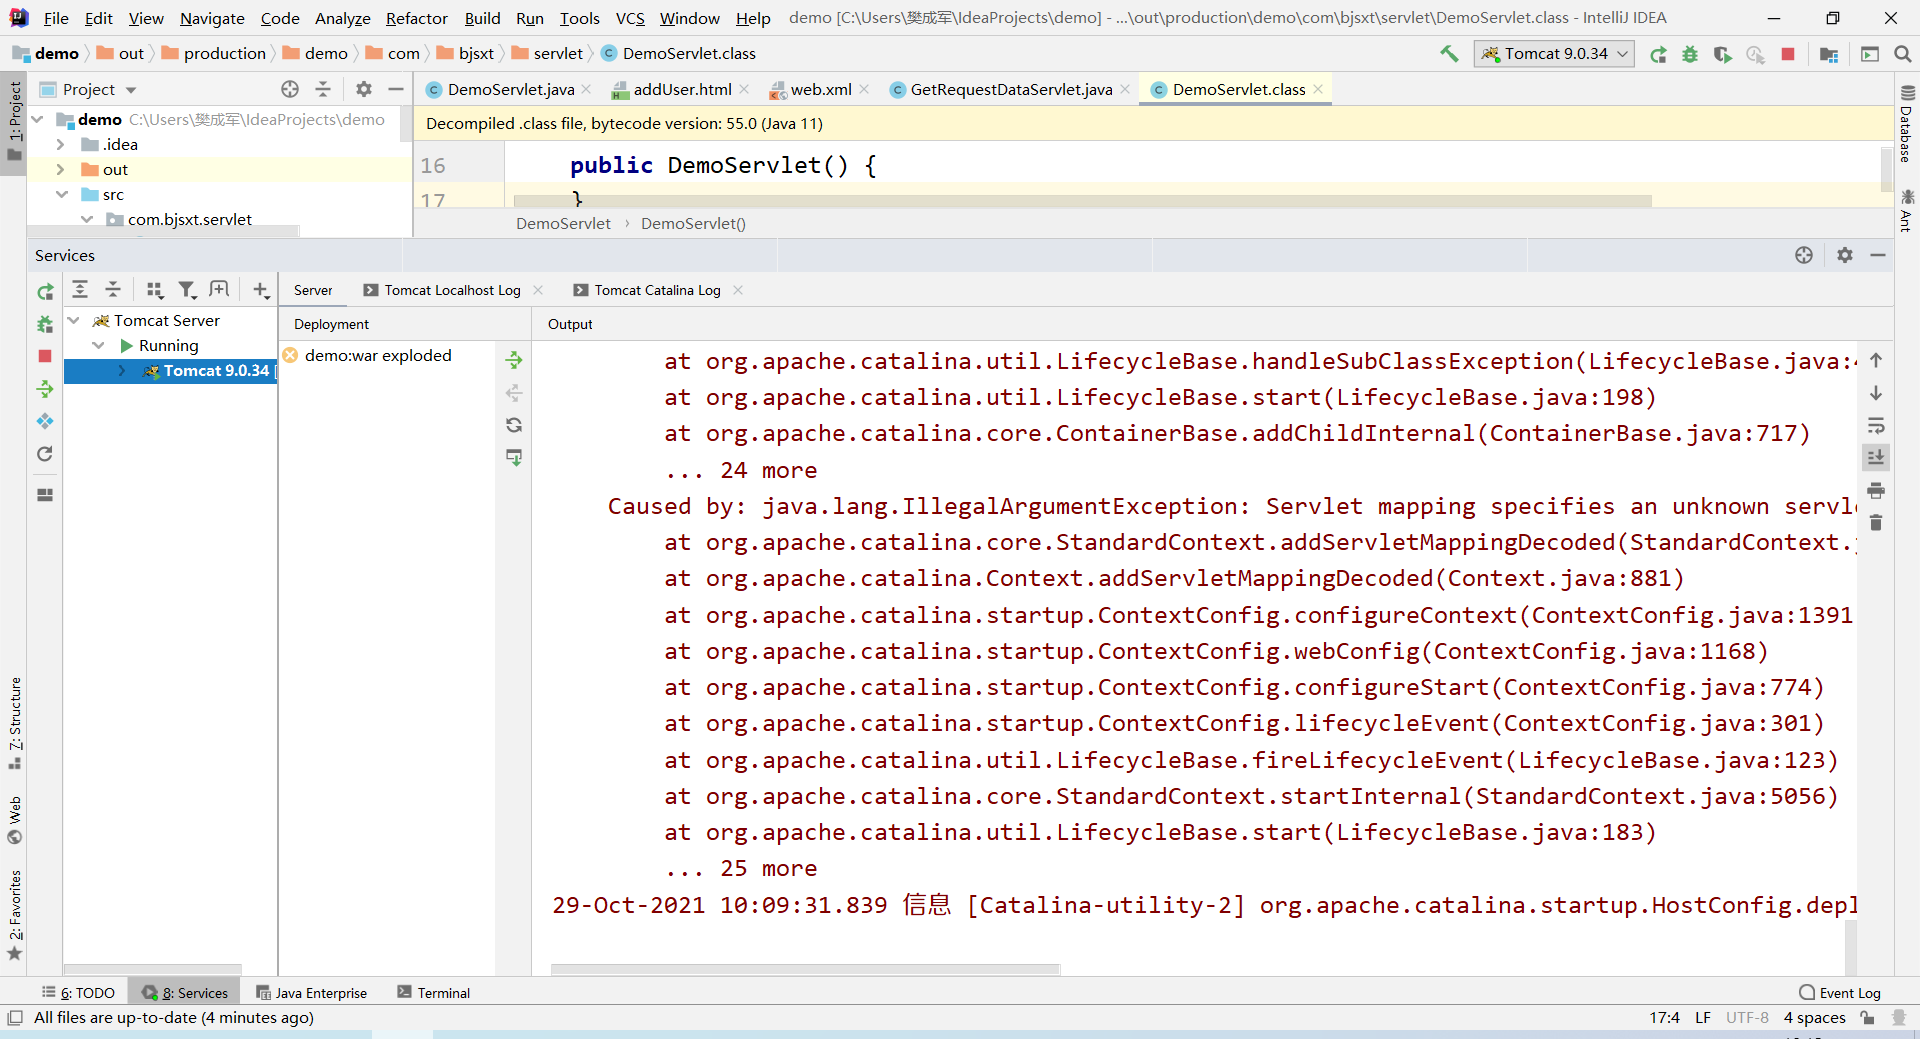Screen dimensions: 1920x1039
Task: Click the Output console horizontal scrollbar
Action: [805, 969]
